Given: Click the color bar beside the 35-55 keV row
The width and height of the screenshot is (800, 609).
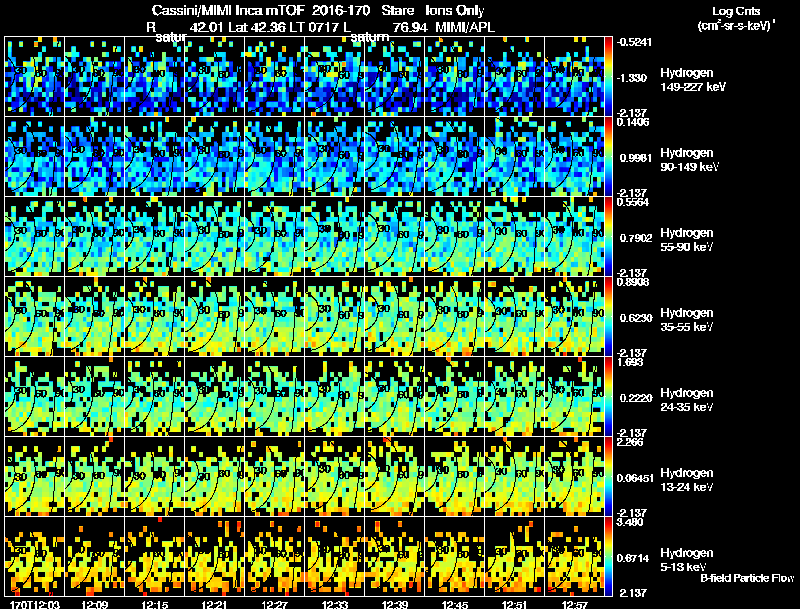Looking at the screenshot, I should [x=608, y=317].
